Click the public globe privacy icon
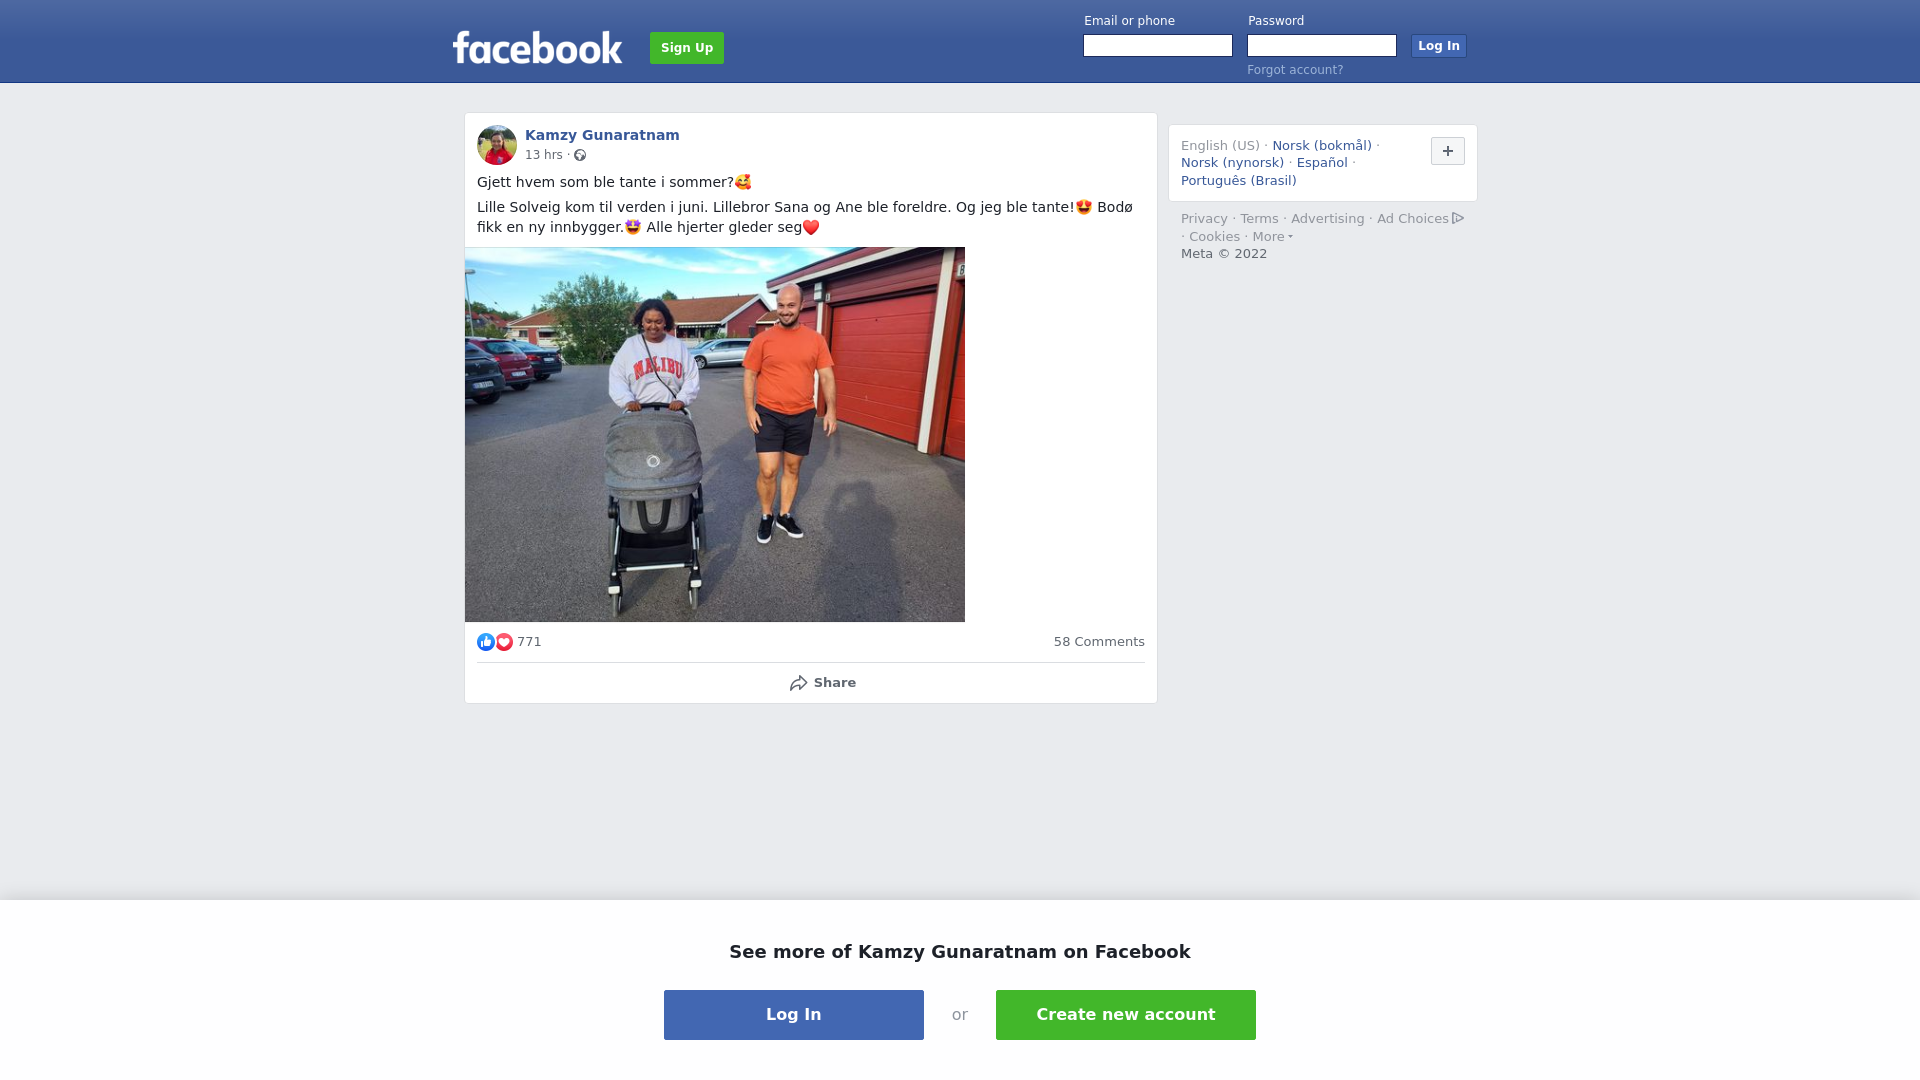Viewport: 1920px width, 1080px height. [580, 155]
